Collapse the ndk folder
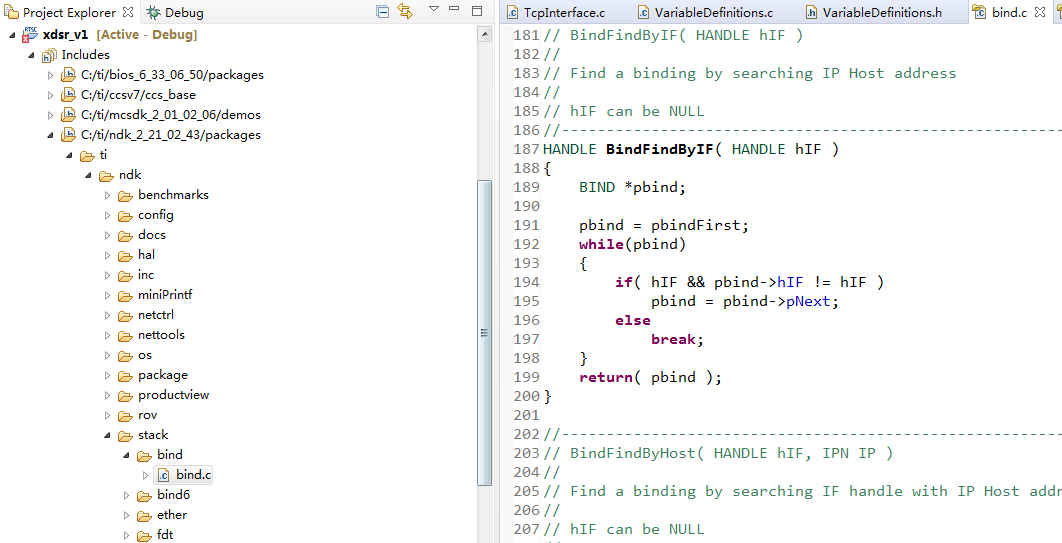This screenshot has height=543, width=1062. (x=88, y=175)
